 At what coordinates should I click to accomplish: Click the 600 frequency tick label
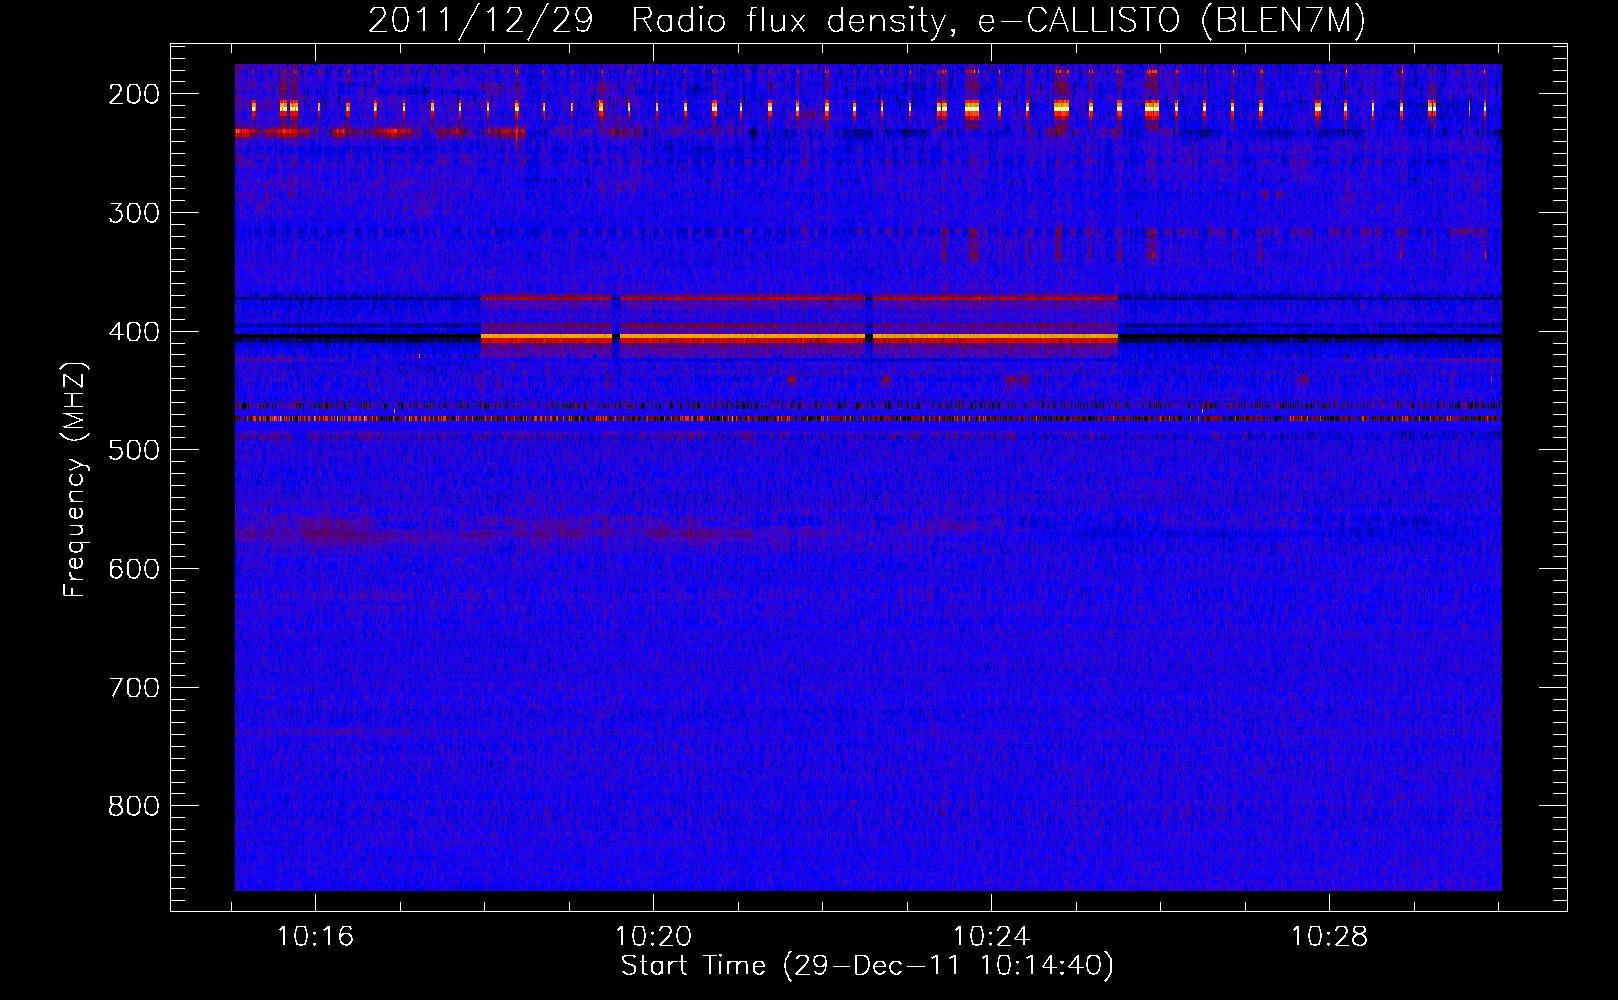[x=134, y=569]
